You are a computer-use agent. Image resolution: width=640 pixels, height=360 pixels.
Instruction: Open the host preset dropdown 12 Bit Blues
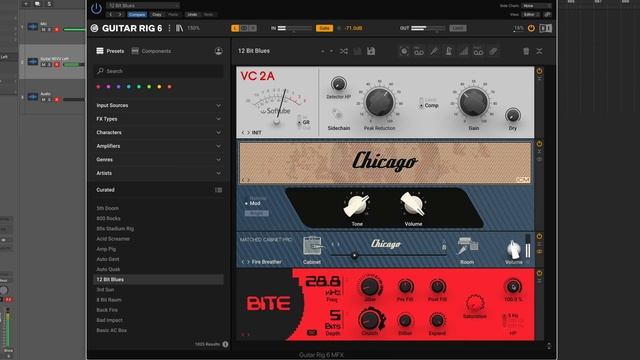(142, 6)
